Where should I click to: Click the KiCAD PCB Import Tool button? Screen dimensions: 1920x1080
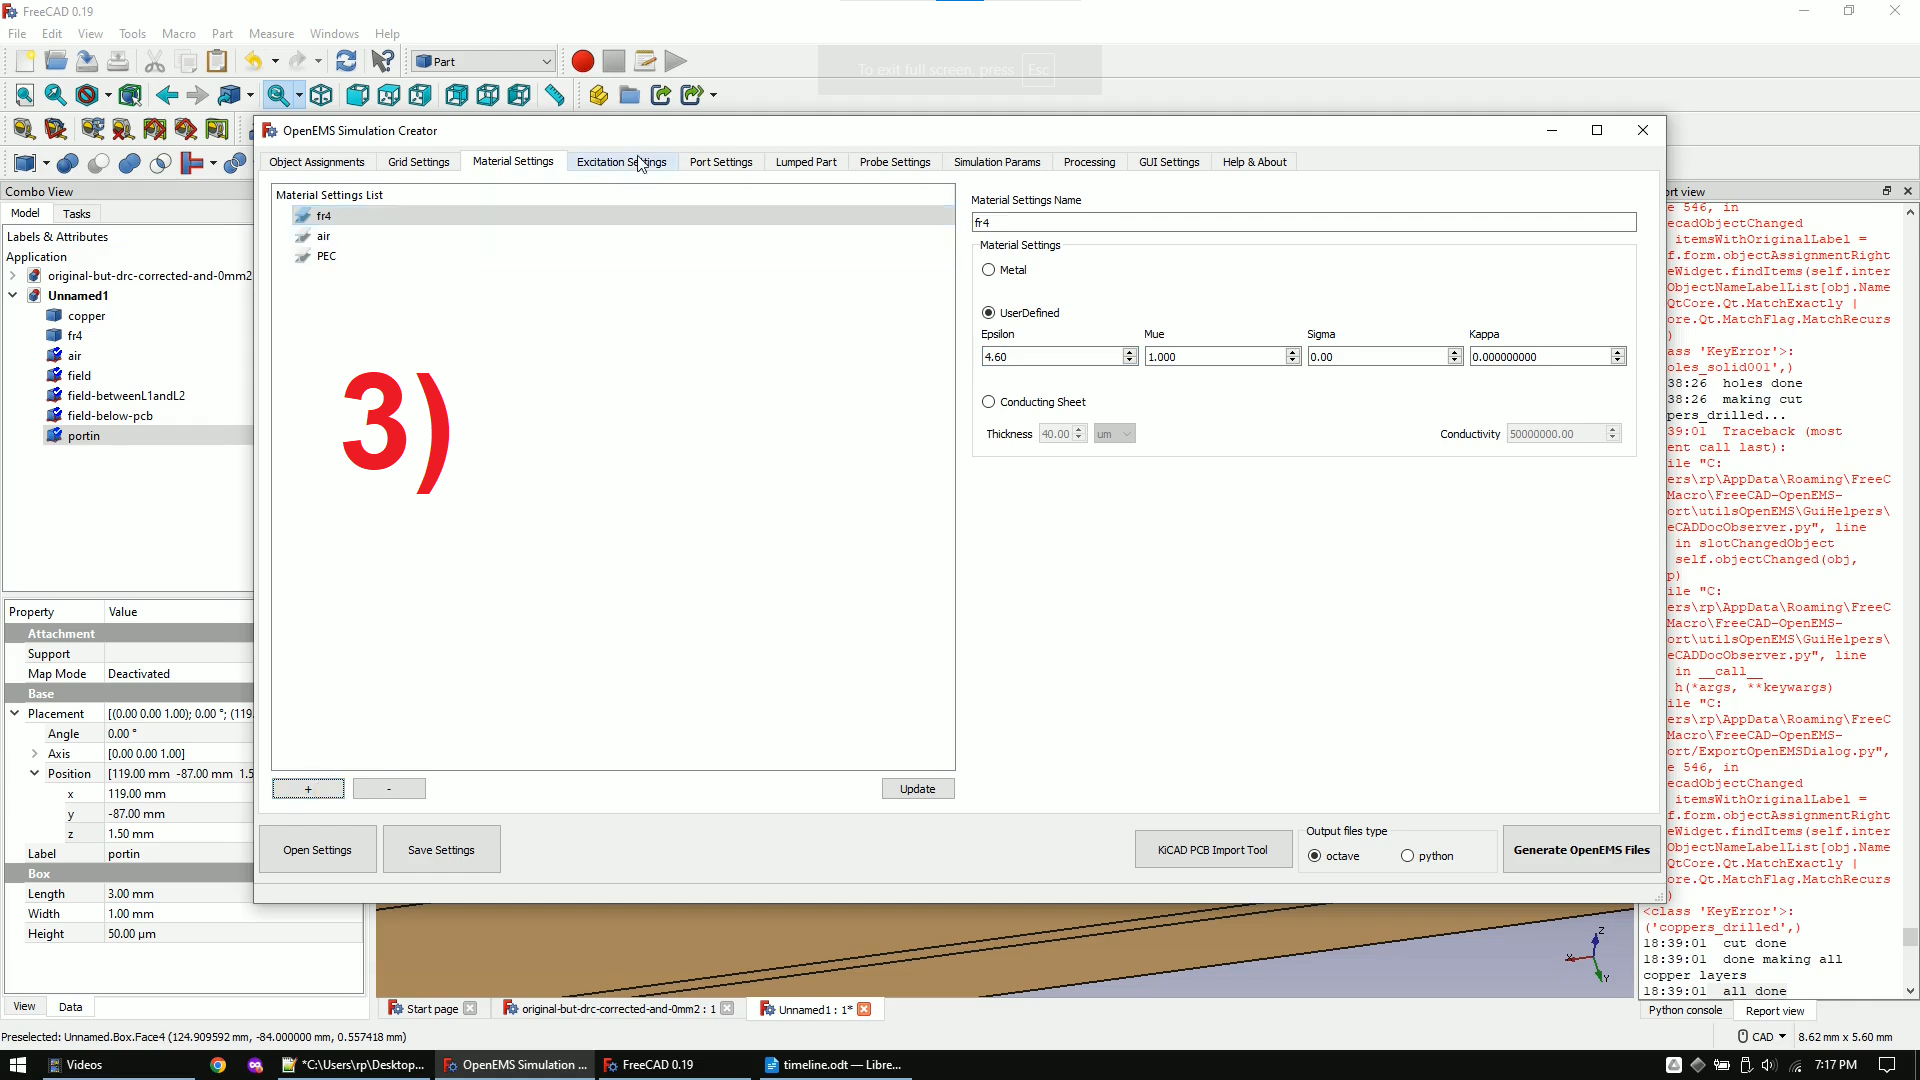[x=1213, y=849]
